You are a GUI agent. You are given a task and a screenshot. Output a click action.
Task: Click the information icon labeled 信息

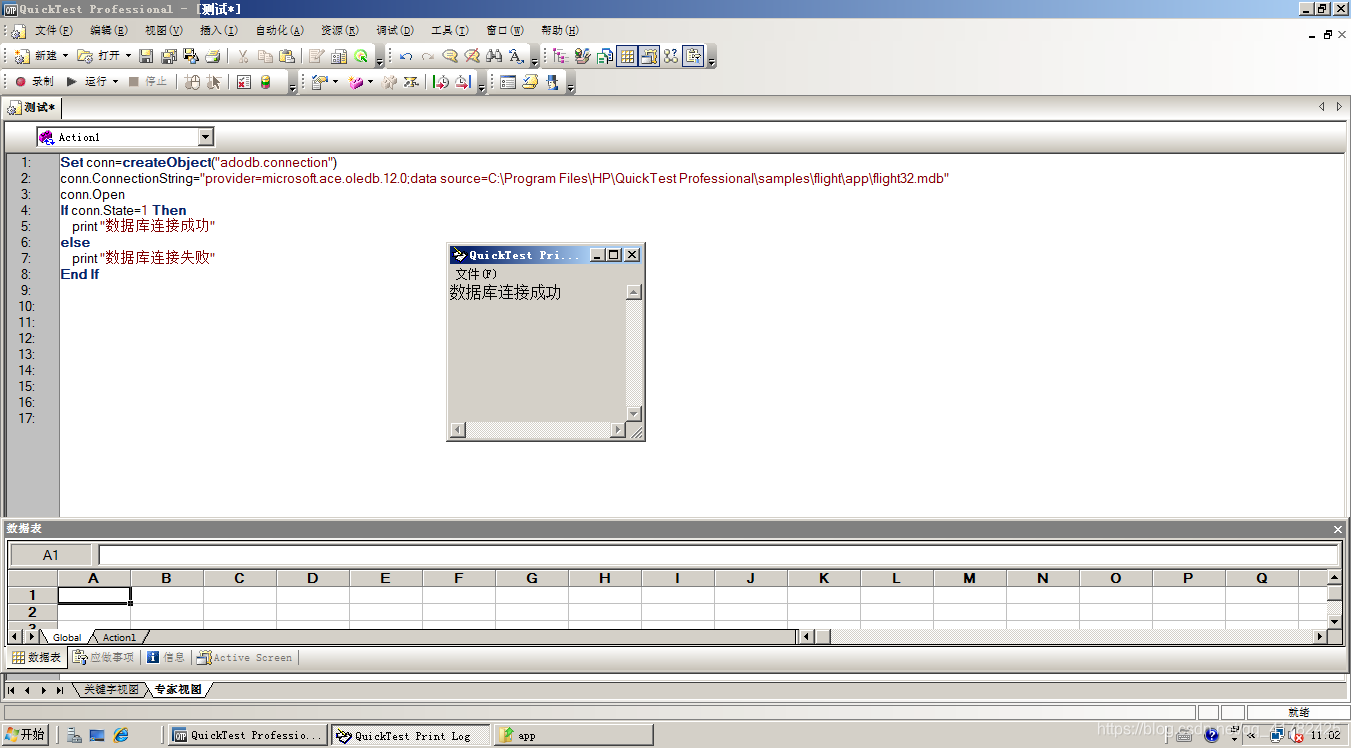[x=153, y=657]
